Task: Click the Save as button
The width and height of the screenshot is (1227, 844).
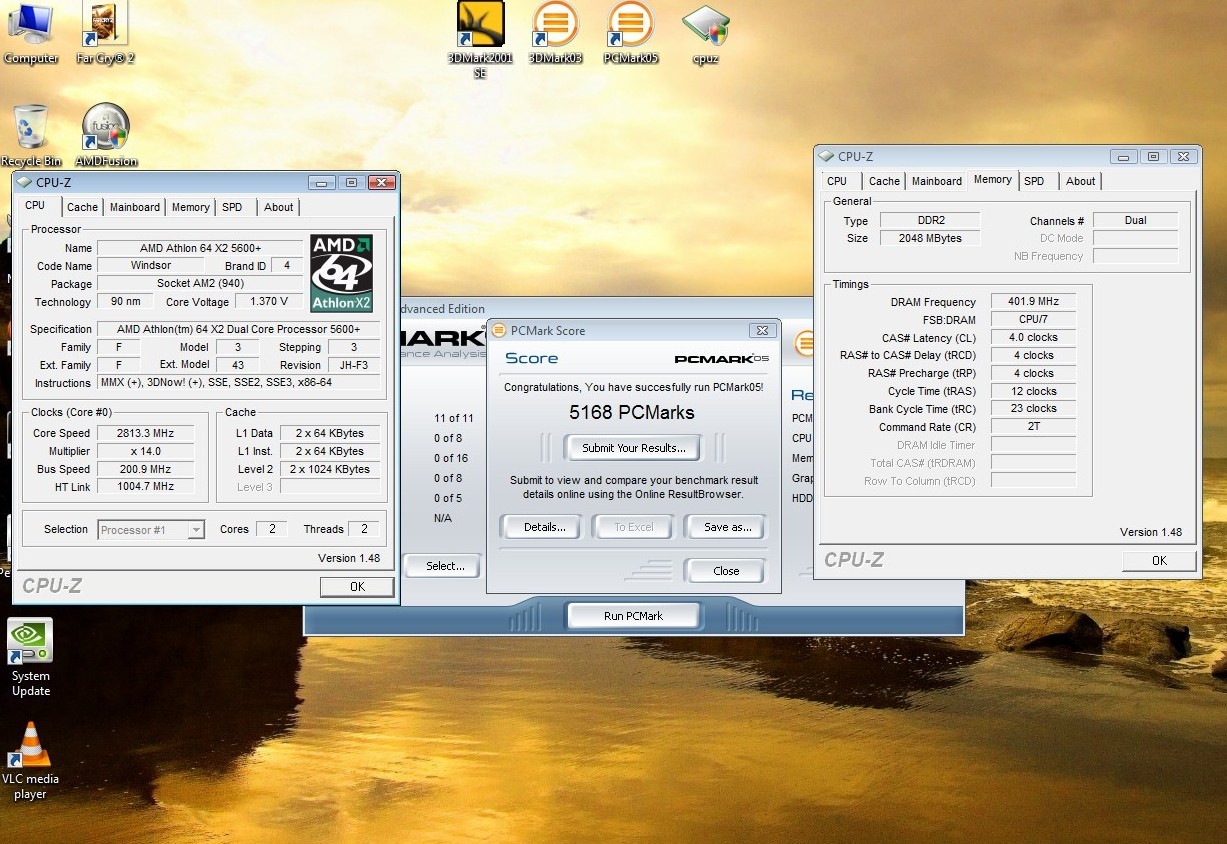Action: tap(727, 527)
